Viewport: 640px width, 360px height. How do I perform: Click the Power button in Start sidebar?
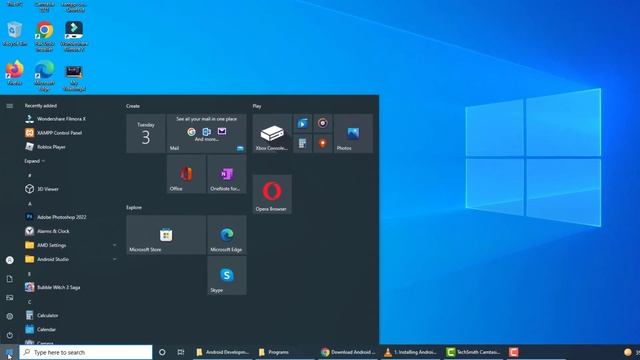pos(10,335)
